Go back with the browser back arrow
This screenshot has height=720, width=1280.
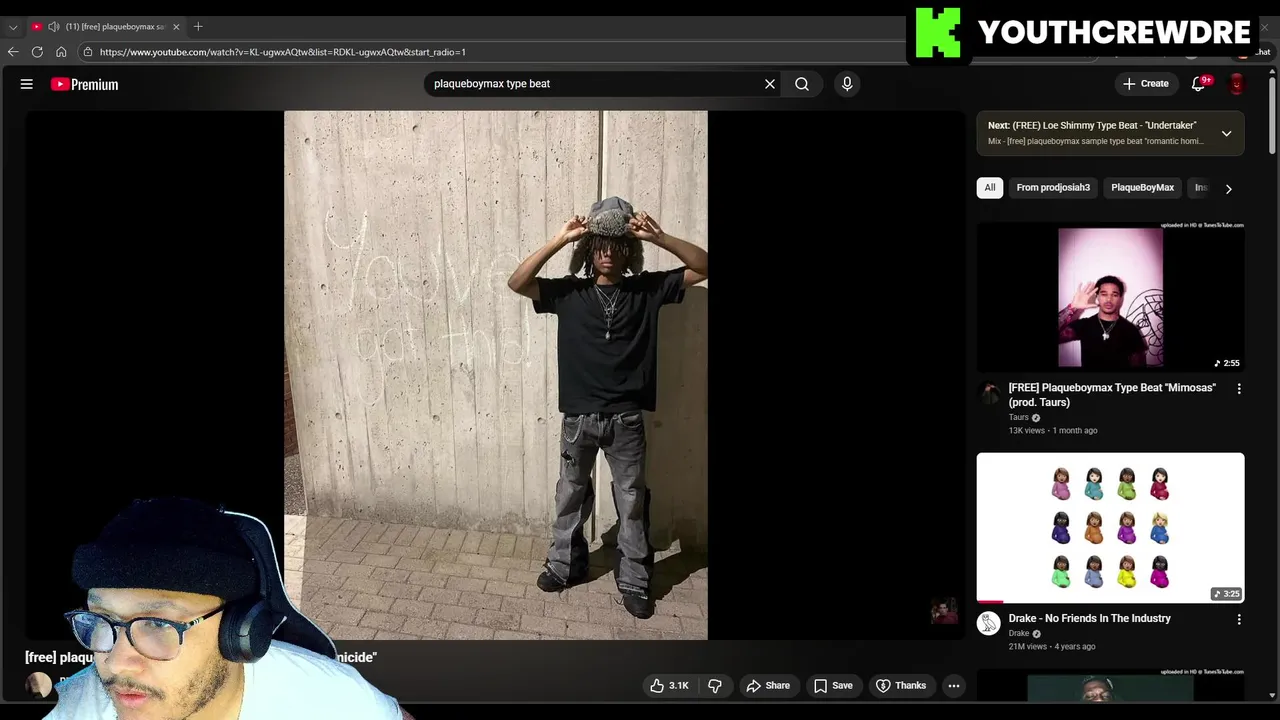[13, 52]
